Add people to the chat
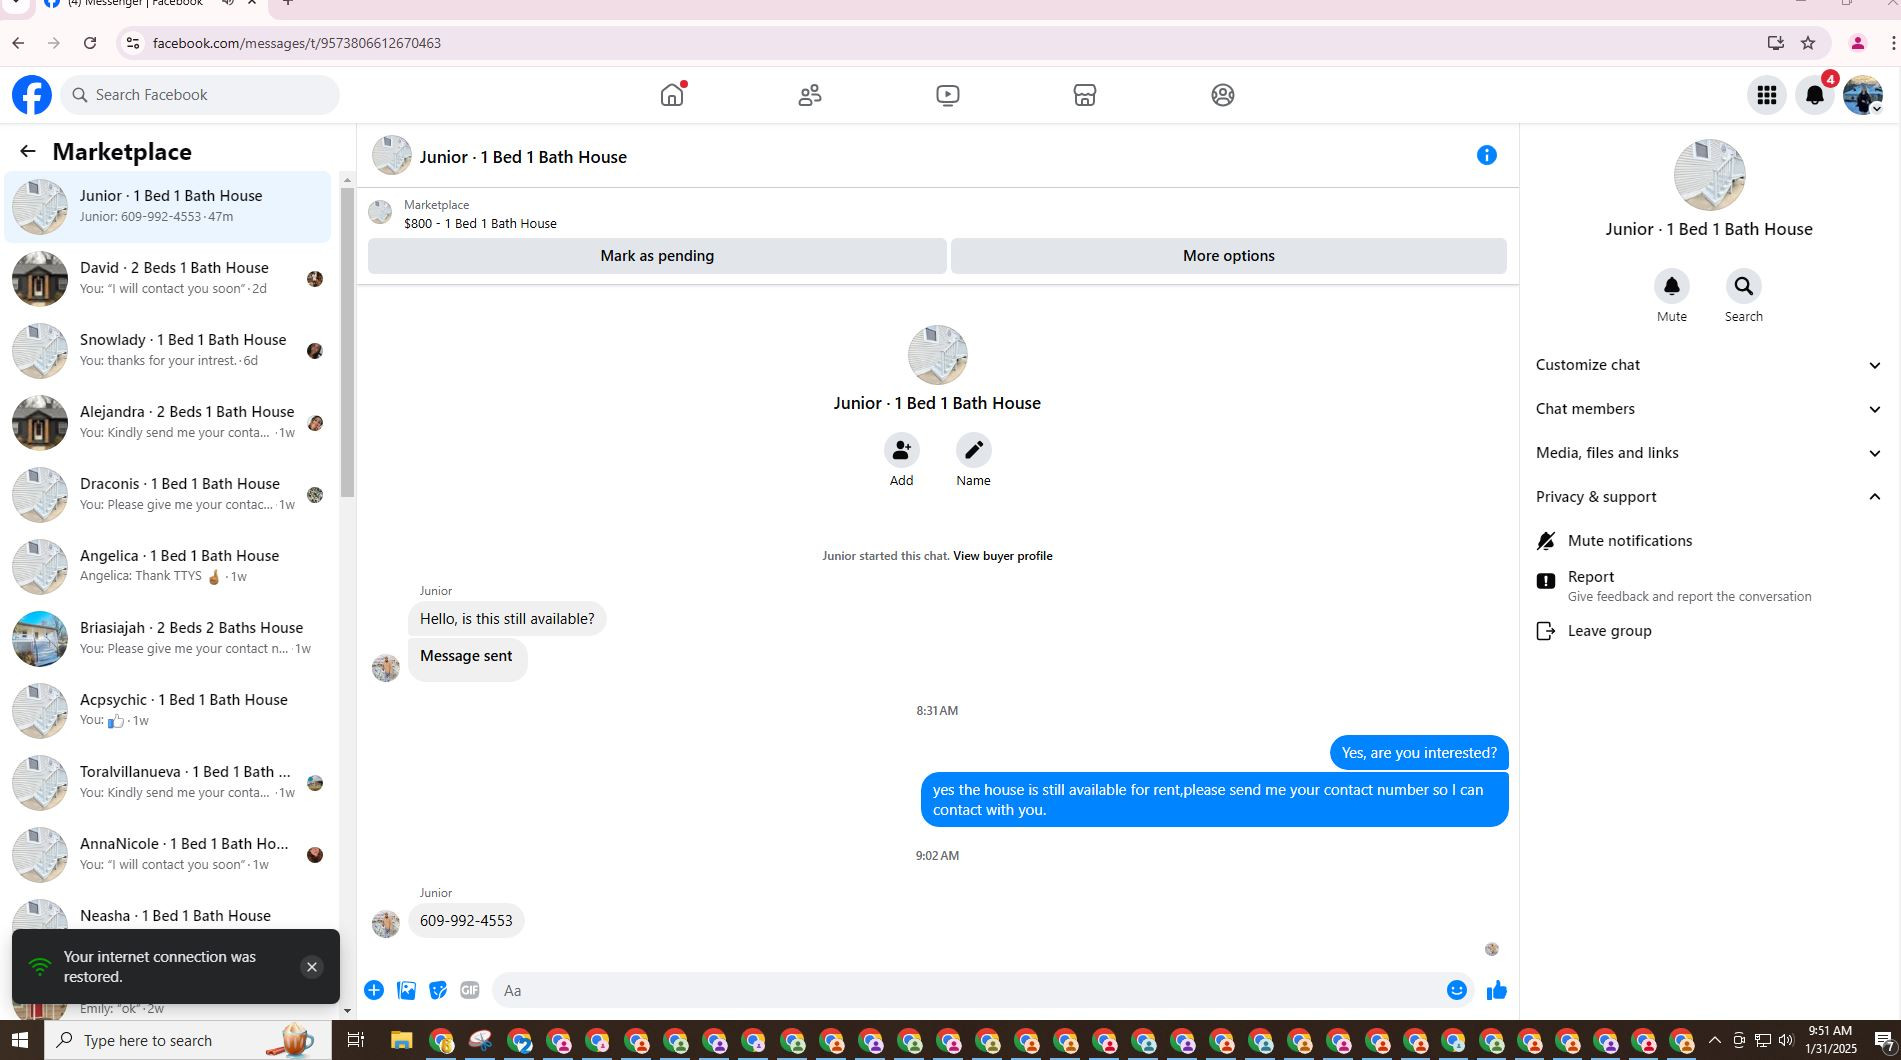 click(x=902, y=450)
